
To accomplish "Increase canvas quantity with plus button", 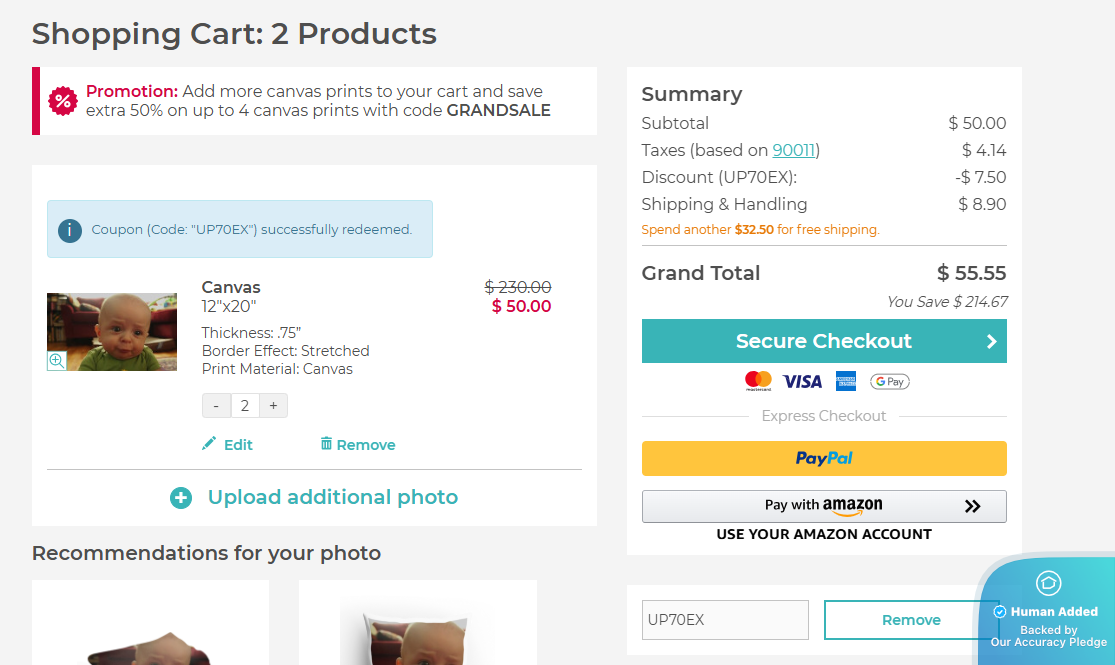I will click(x=273, y=405).
